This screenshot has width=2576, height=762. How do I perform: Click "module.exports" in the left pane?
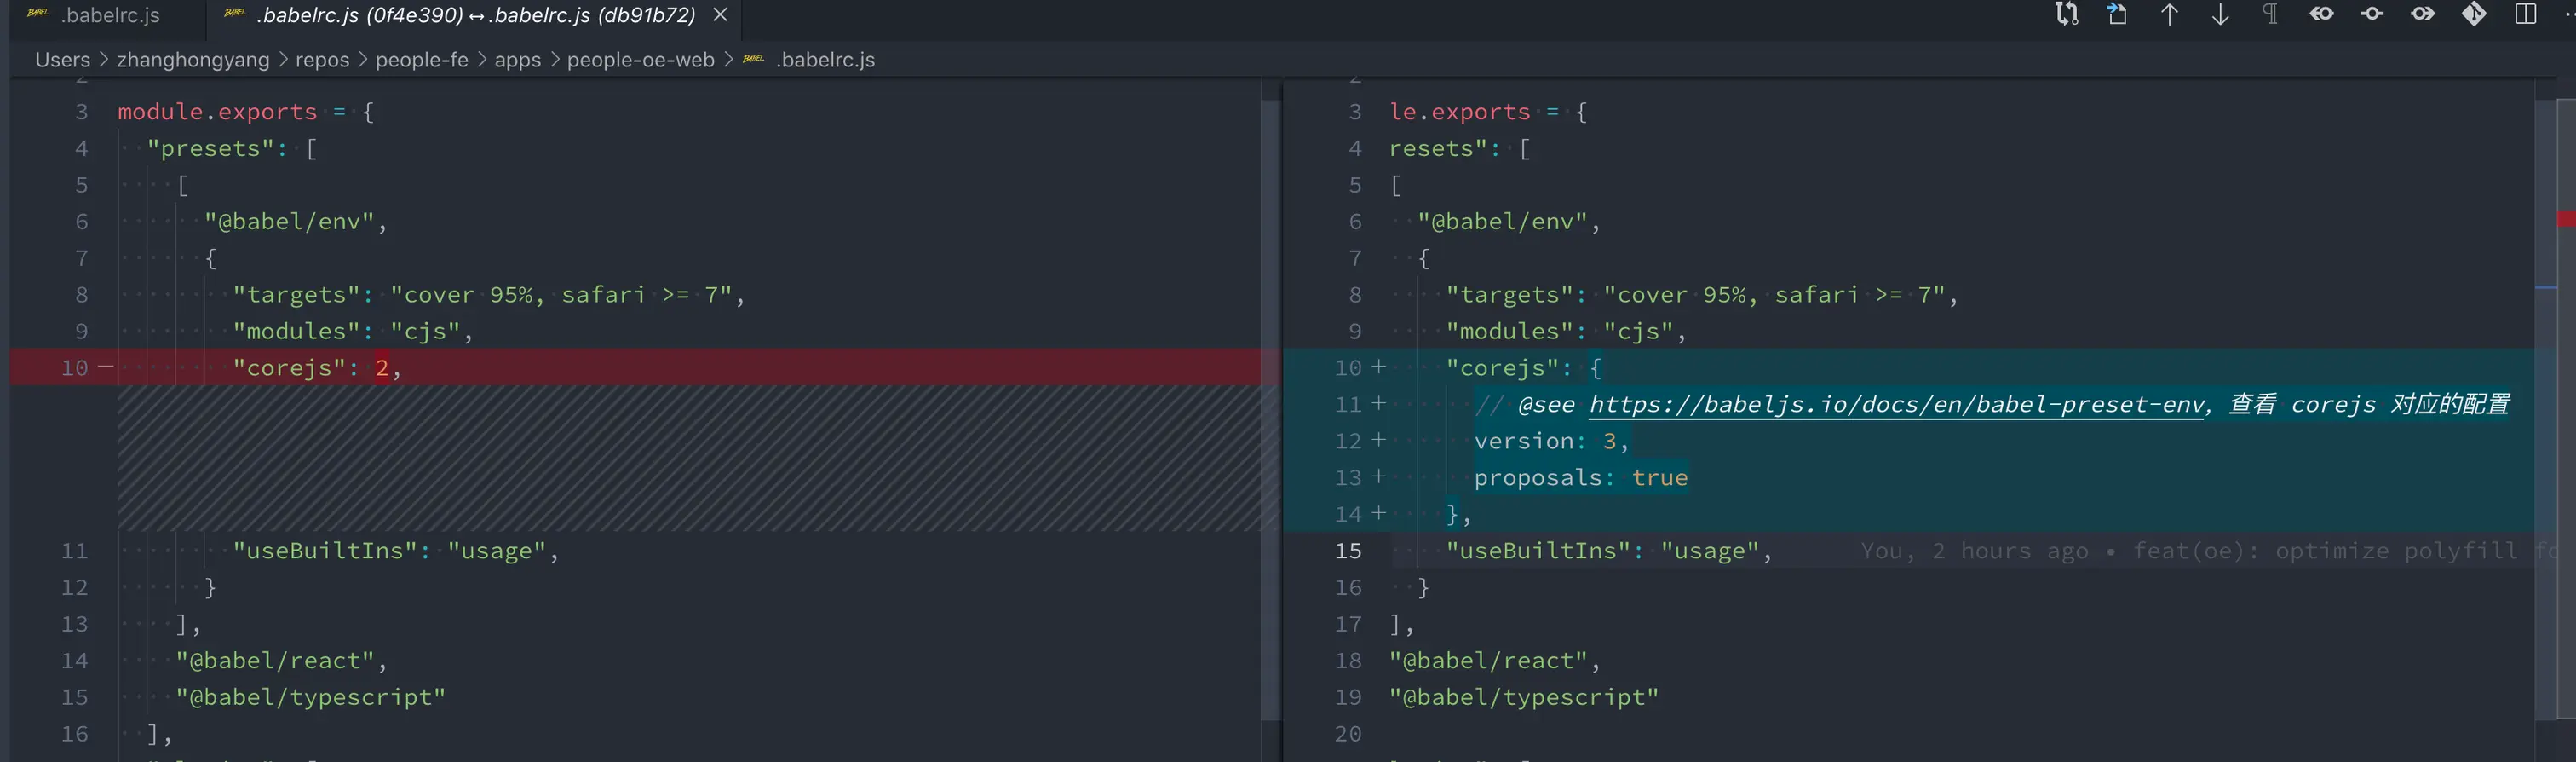pos(217,112)
